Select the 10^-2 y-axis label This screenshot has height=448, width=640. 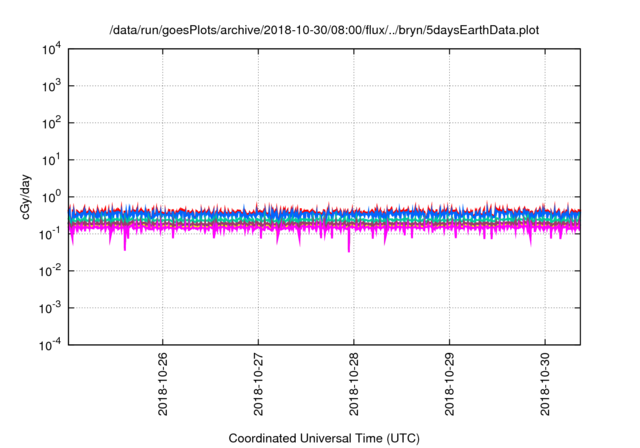coord(51,271)
